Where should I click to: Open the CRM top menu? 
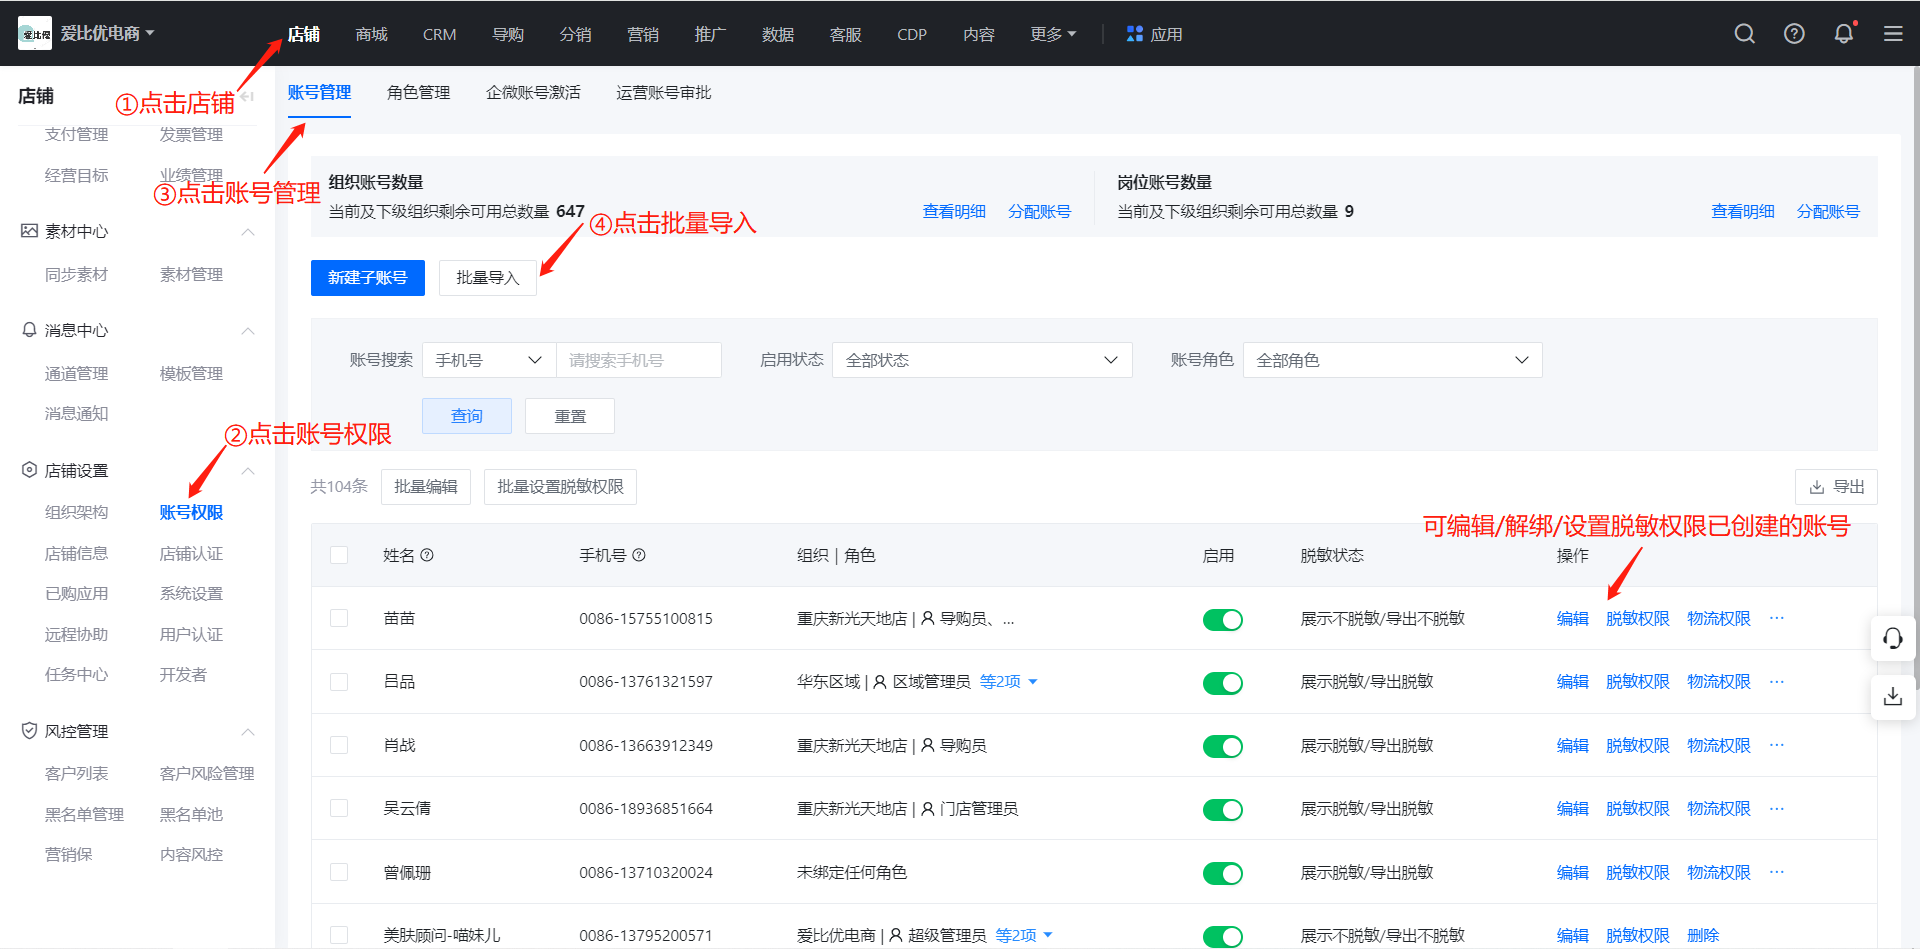point(439,34)
